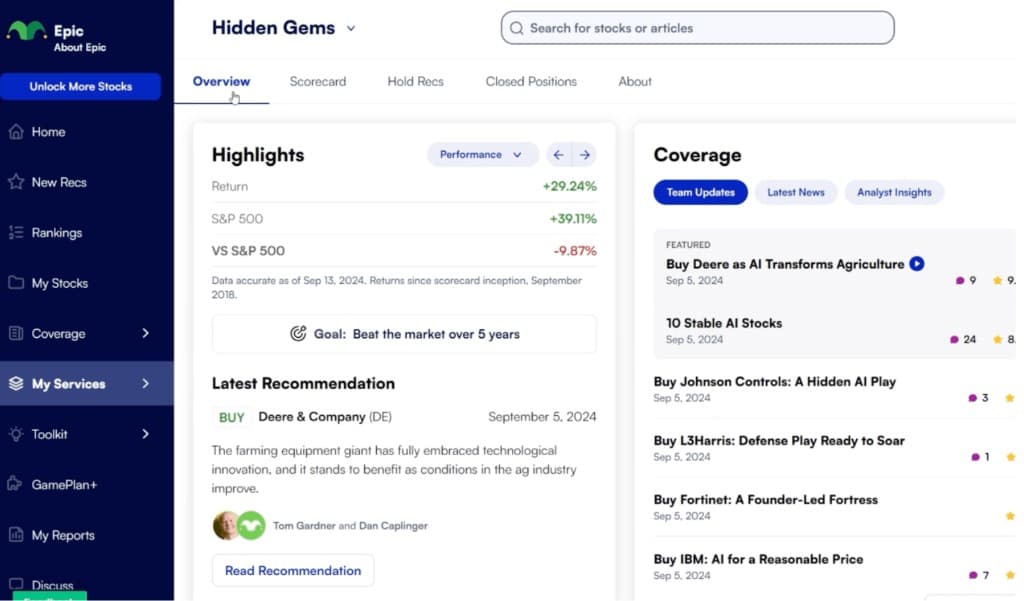Open the Performance dropdown in Highlights
The width and height of the screenshot is (1024, 601).
483,155
